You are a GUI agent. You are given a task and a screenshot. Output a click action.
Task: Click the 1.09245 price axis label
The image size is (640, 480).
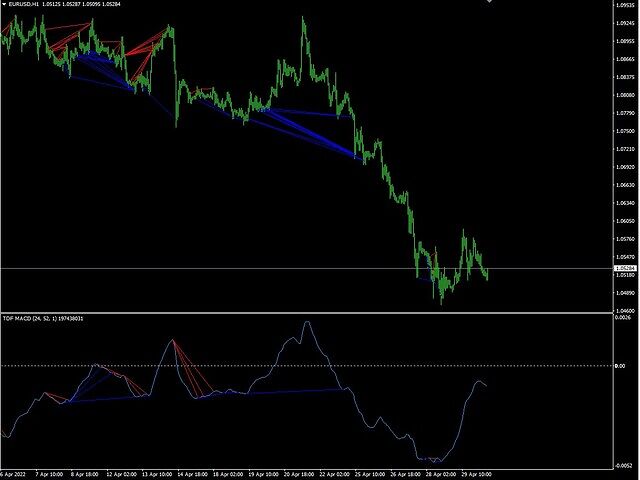coord(625,23)
